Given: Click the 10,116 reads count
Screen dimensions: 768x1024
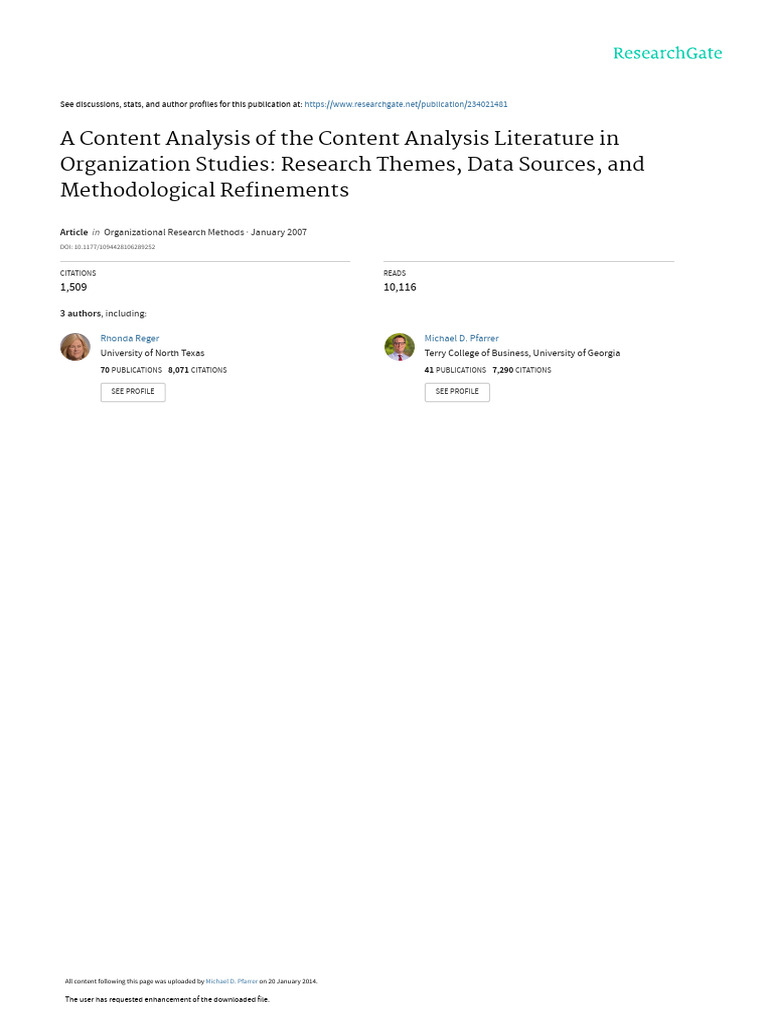Looking at the screenshot, I should pos(400,287).
